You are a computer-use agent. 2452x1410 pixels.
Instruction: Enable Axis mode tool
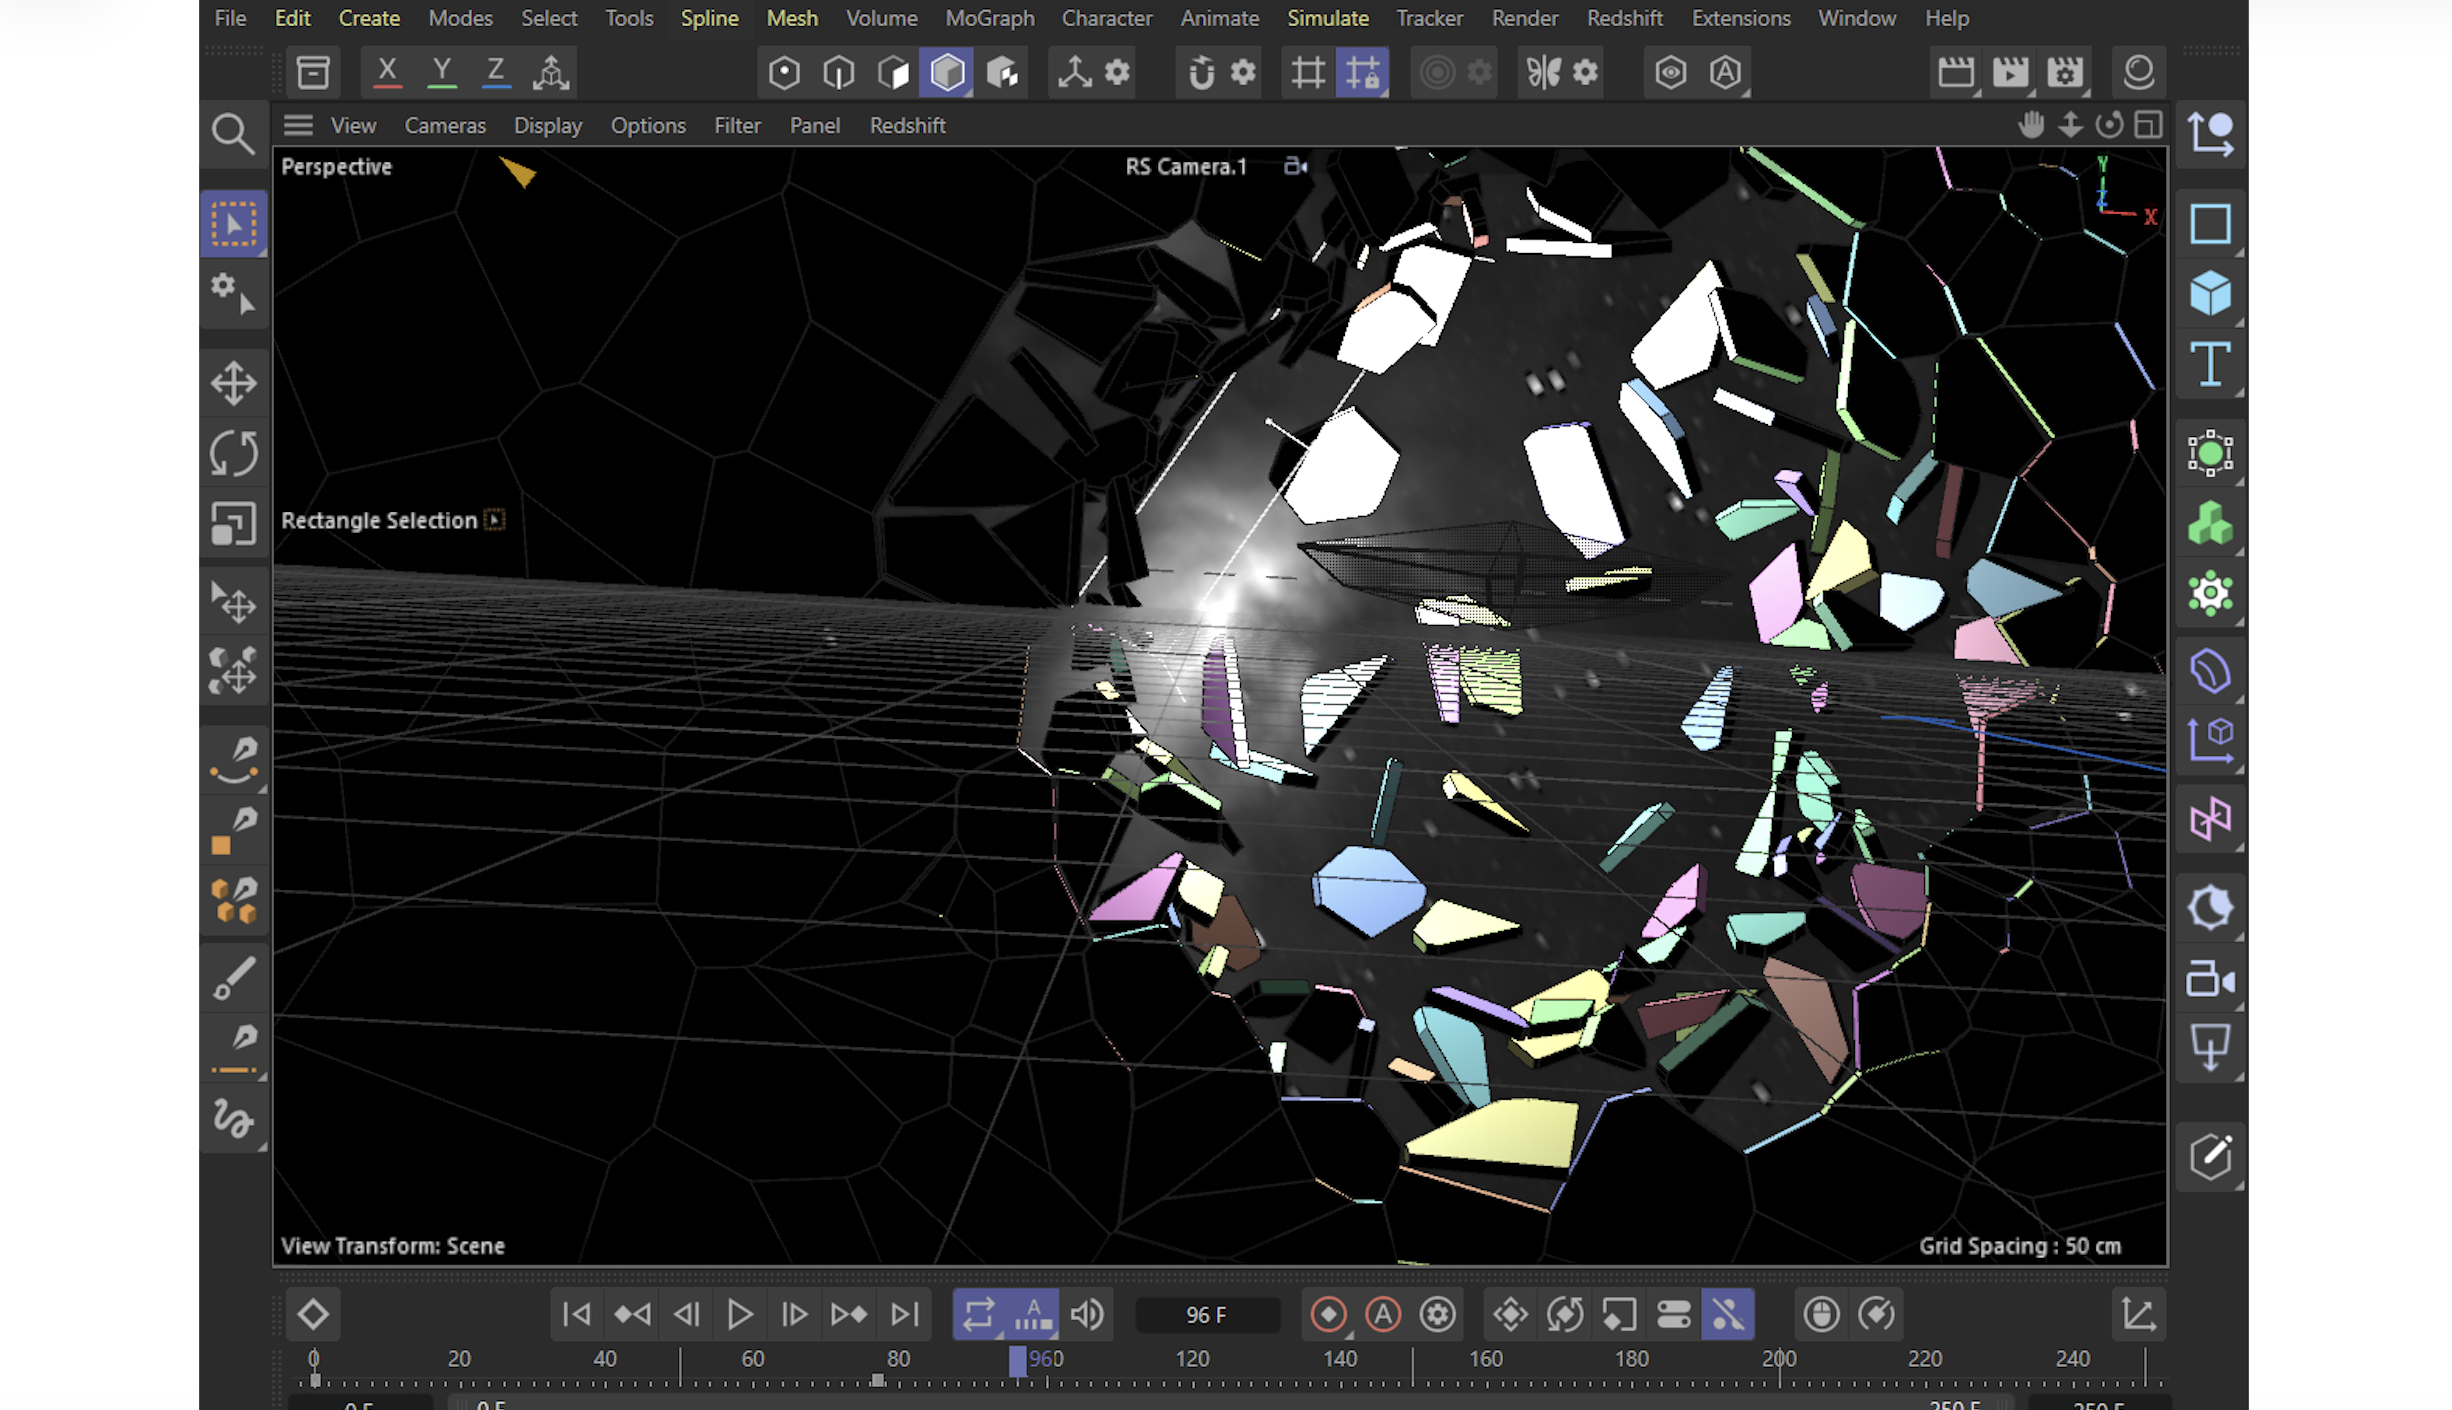coord(1074,72)
